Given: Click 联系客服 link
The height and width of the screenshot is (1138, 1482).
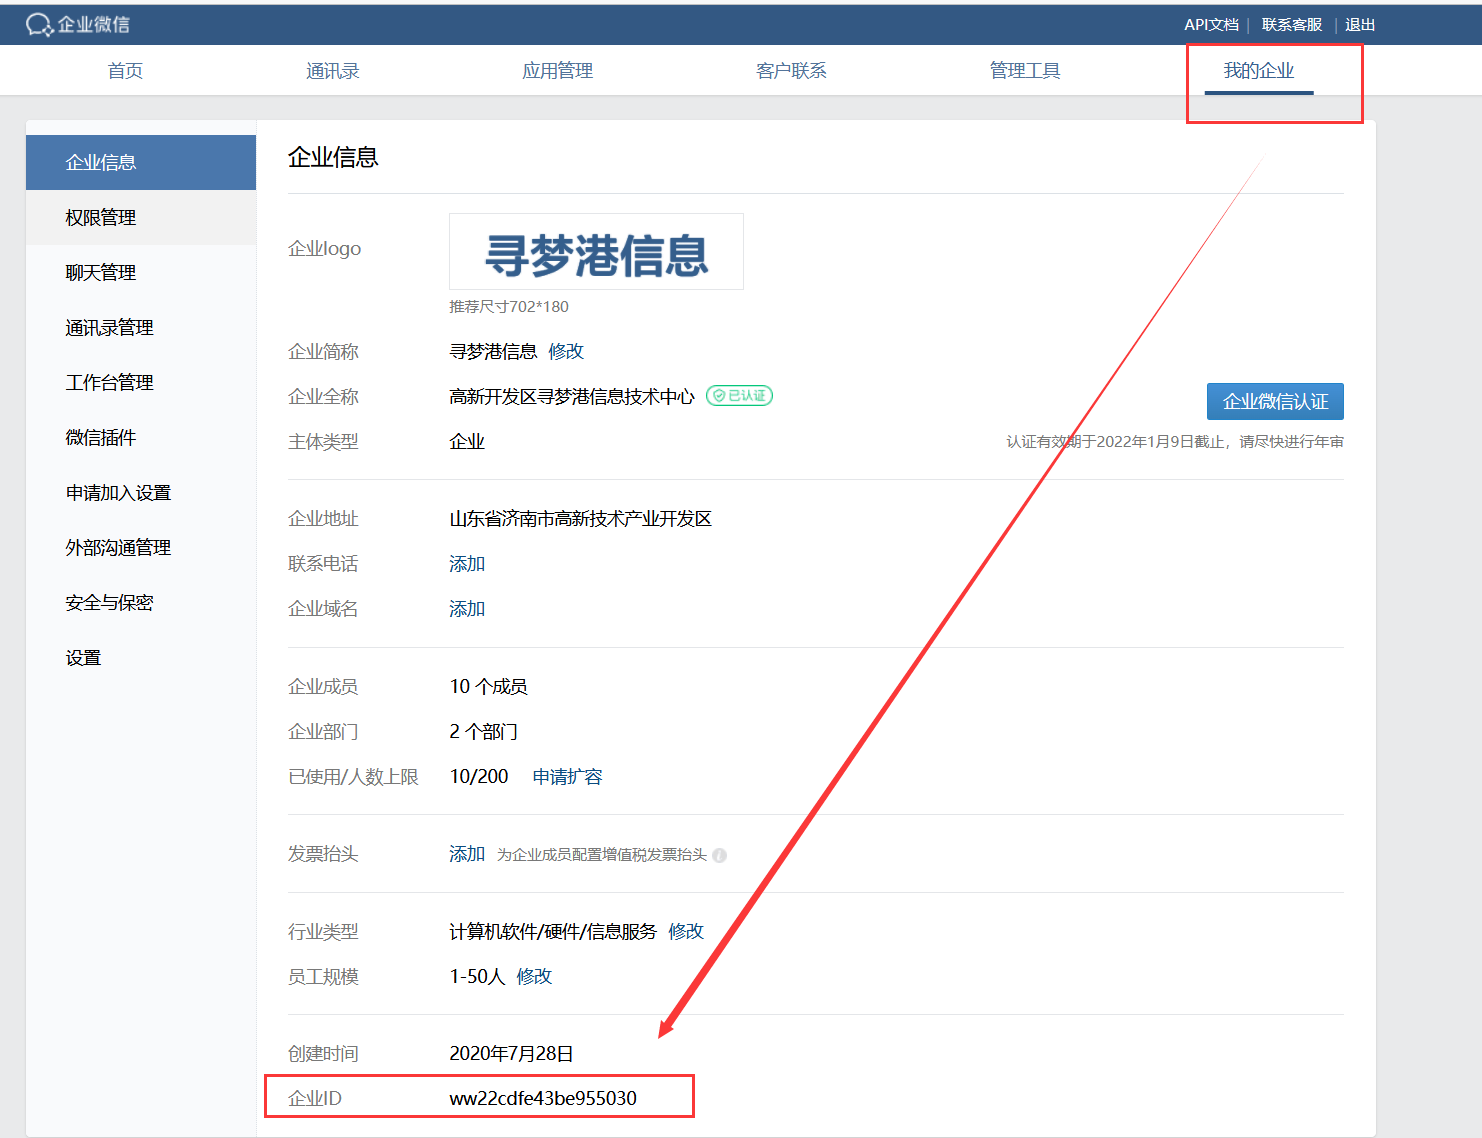Looking at the screenshot, I should pos(1292,25).
